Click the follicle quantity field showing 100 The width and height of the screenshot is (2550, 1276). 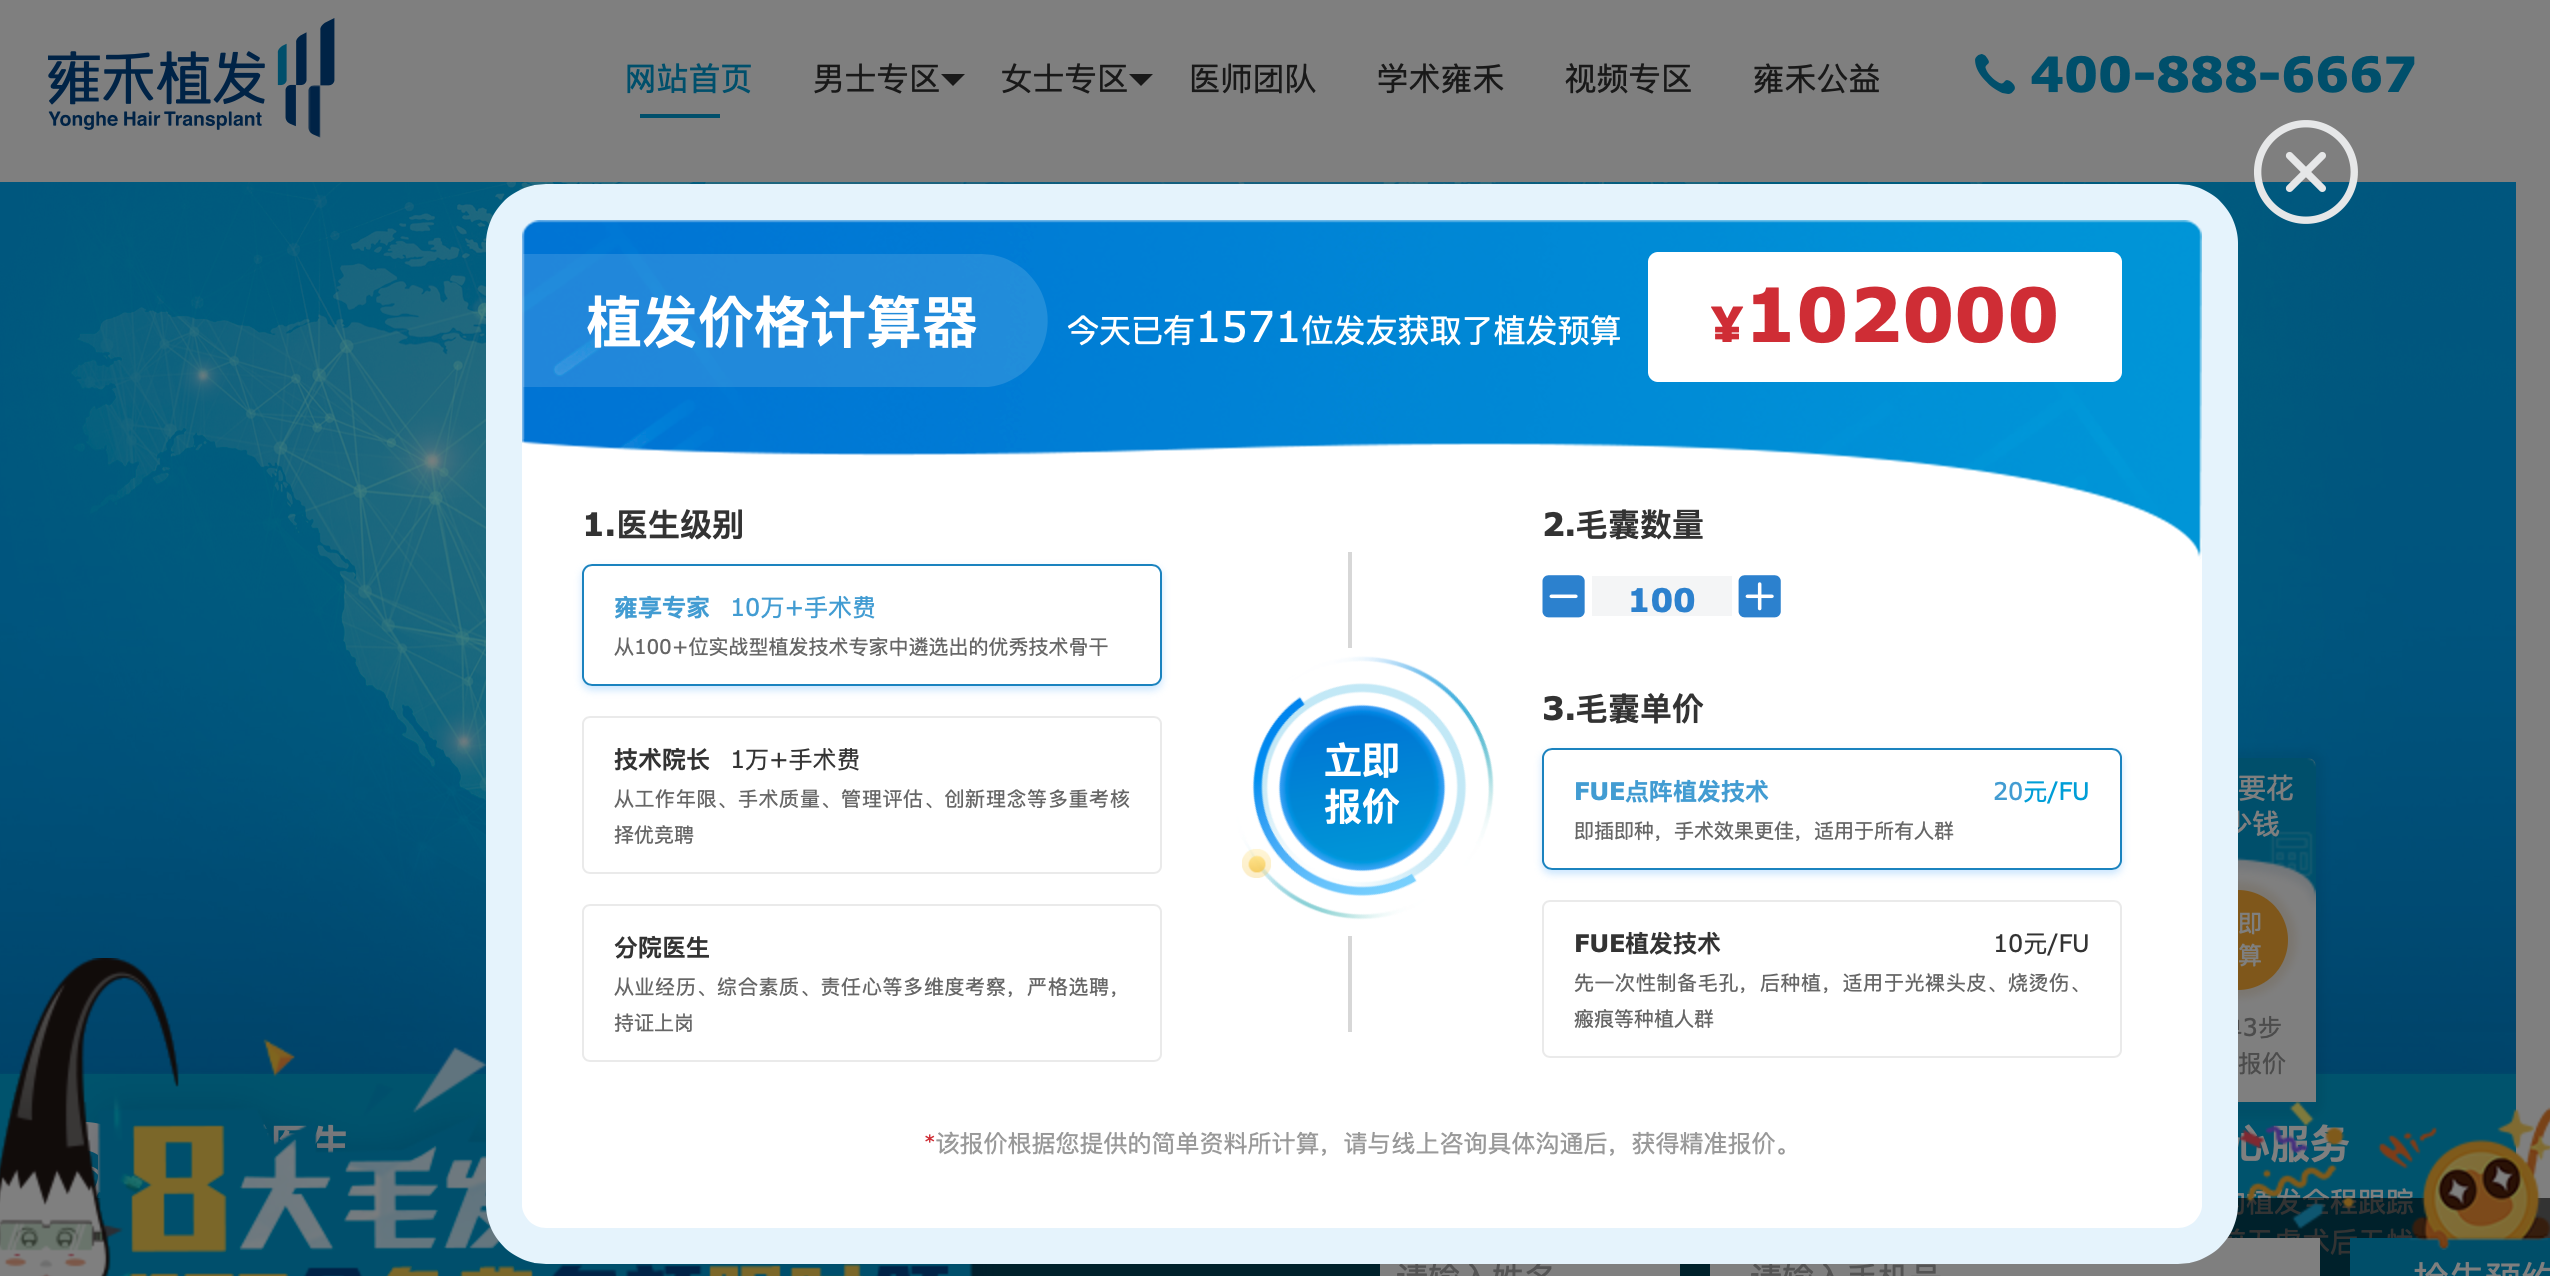coord(1661,598)
